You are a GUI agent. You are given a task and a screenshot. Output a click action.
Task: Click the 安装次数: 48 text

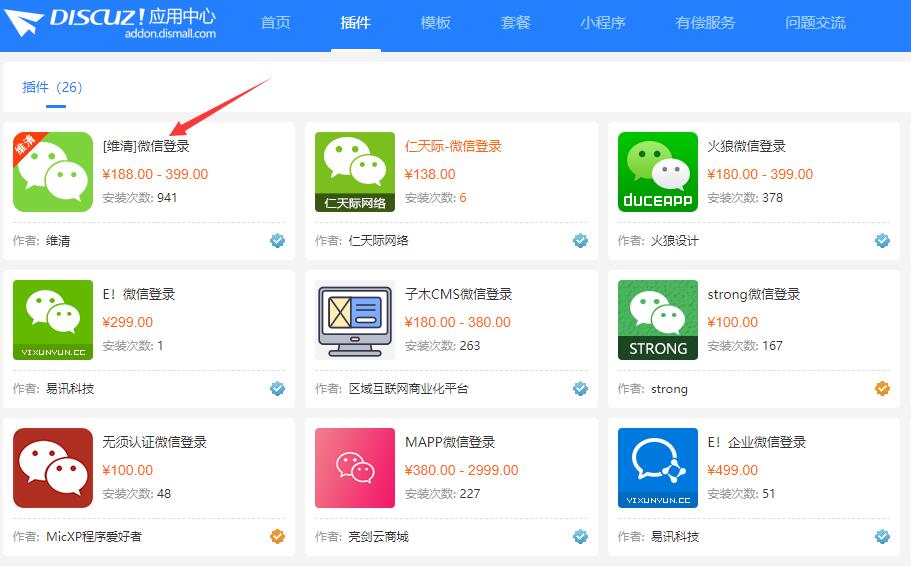(x=137, y=494)
